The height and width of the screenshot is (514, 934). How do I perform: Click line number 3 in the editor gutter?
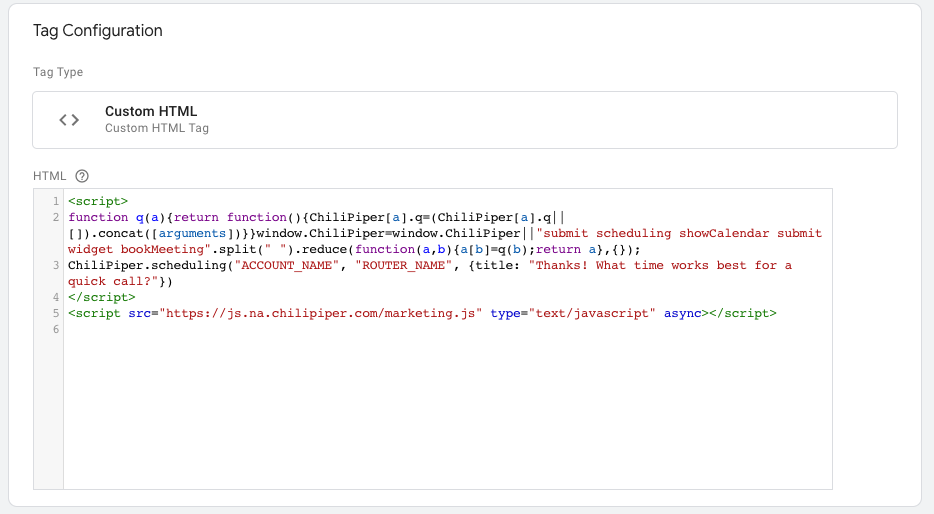pos(56,265)
